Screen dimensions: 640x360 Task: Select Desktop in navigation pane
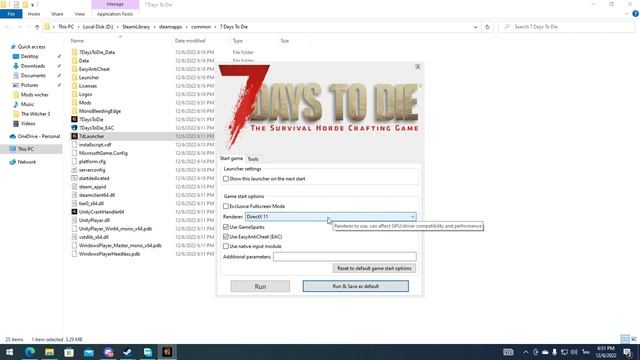pos(29,56)
